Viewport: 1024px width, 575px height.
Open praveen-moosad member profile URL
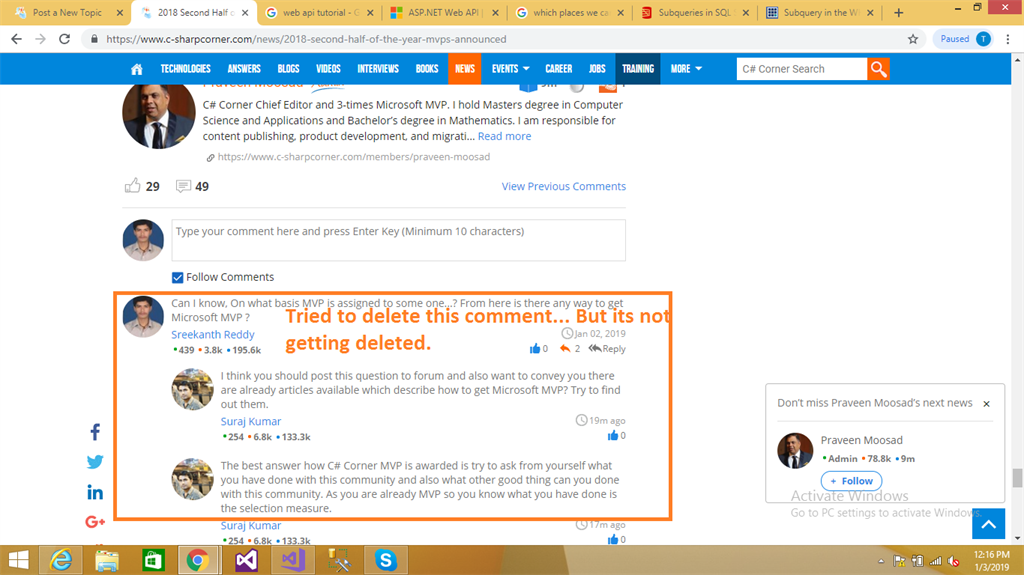click(353, 157)
